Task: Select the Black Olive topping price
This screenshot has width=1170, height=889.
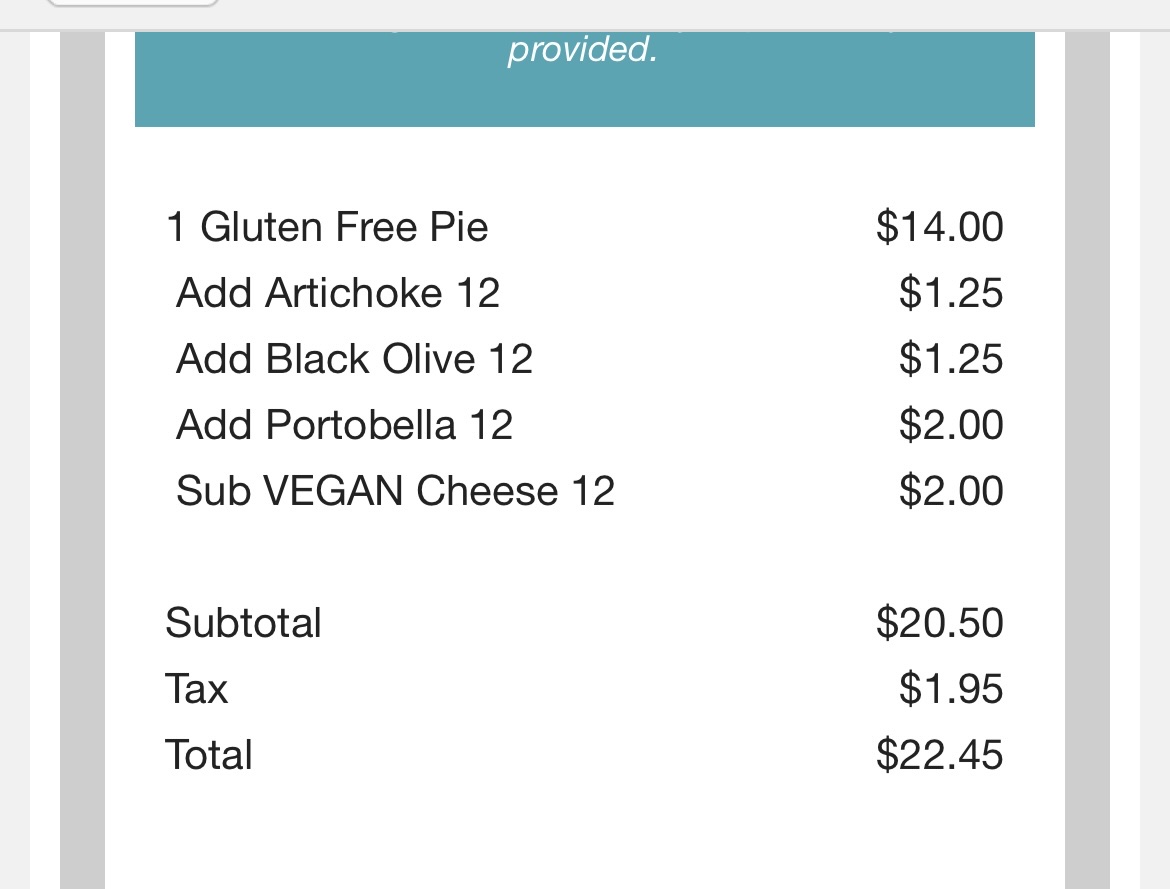Action: tap(950, 359)
